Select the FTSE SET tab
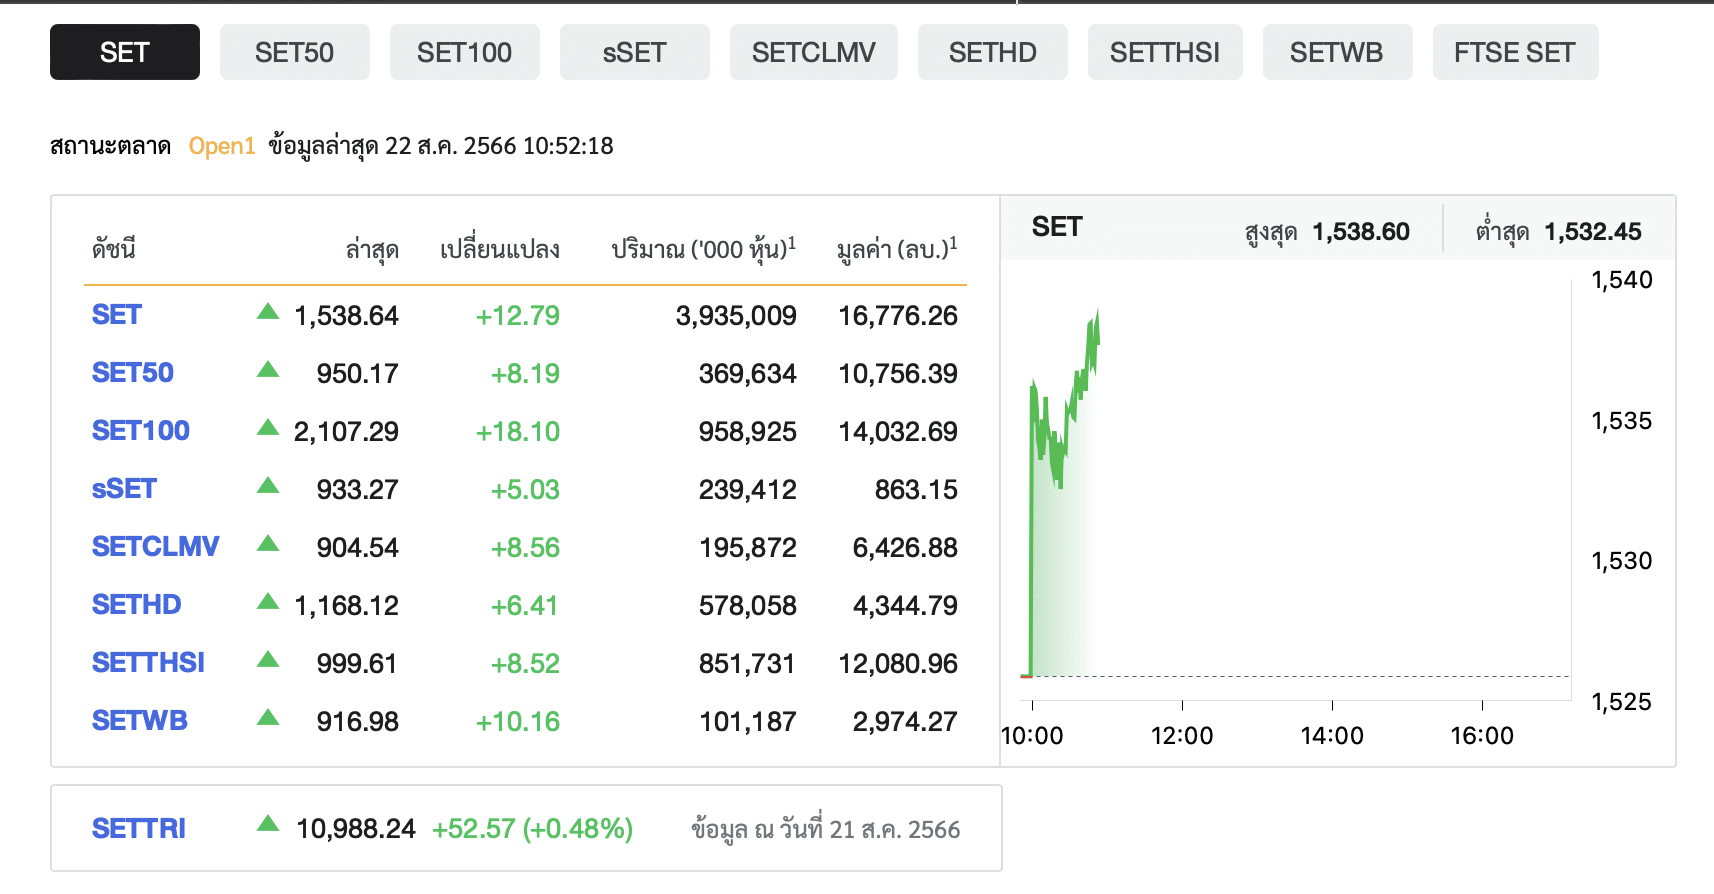The height and width of the screenshot is (894, 1714). tap(1516, 52)
